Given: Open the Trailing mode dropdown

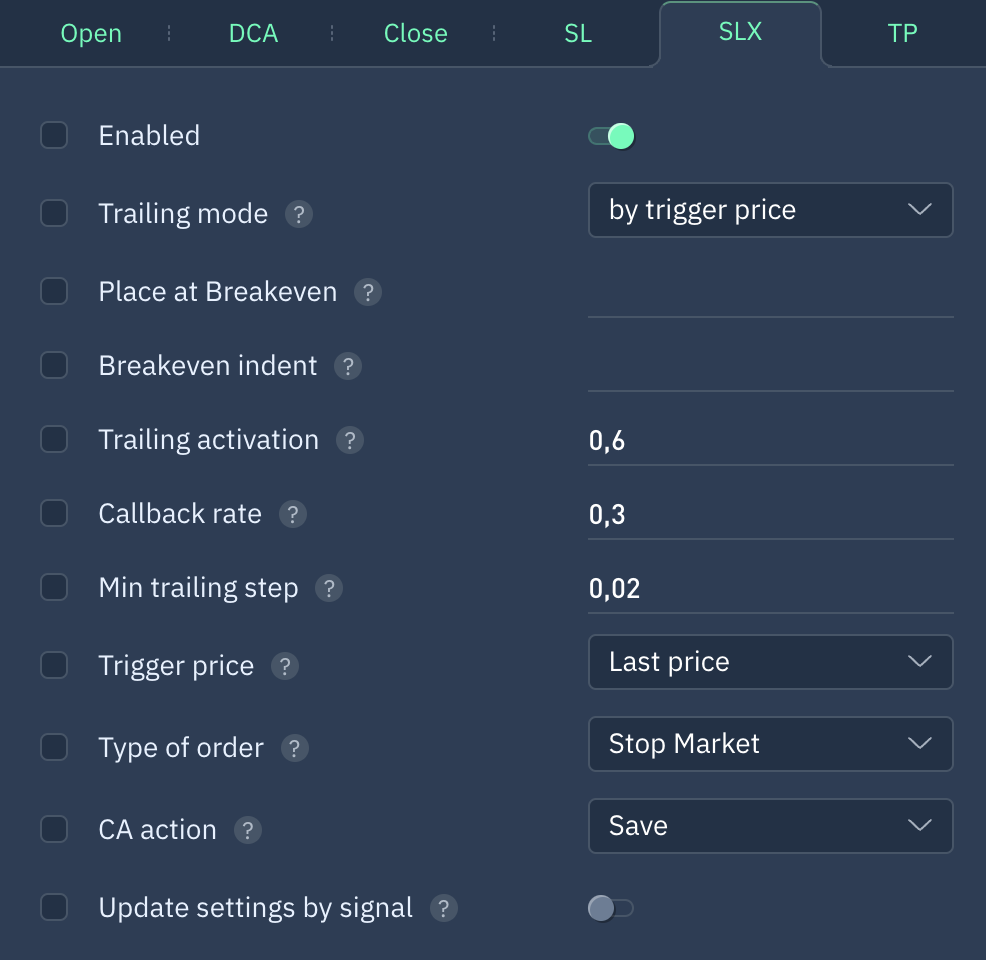Looking at the screenshot, I should 770,210.
